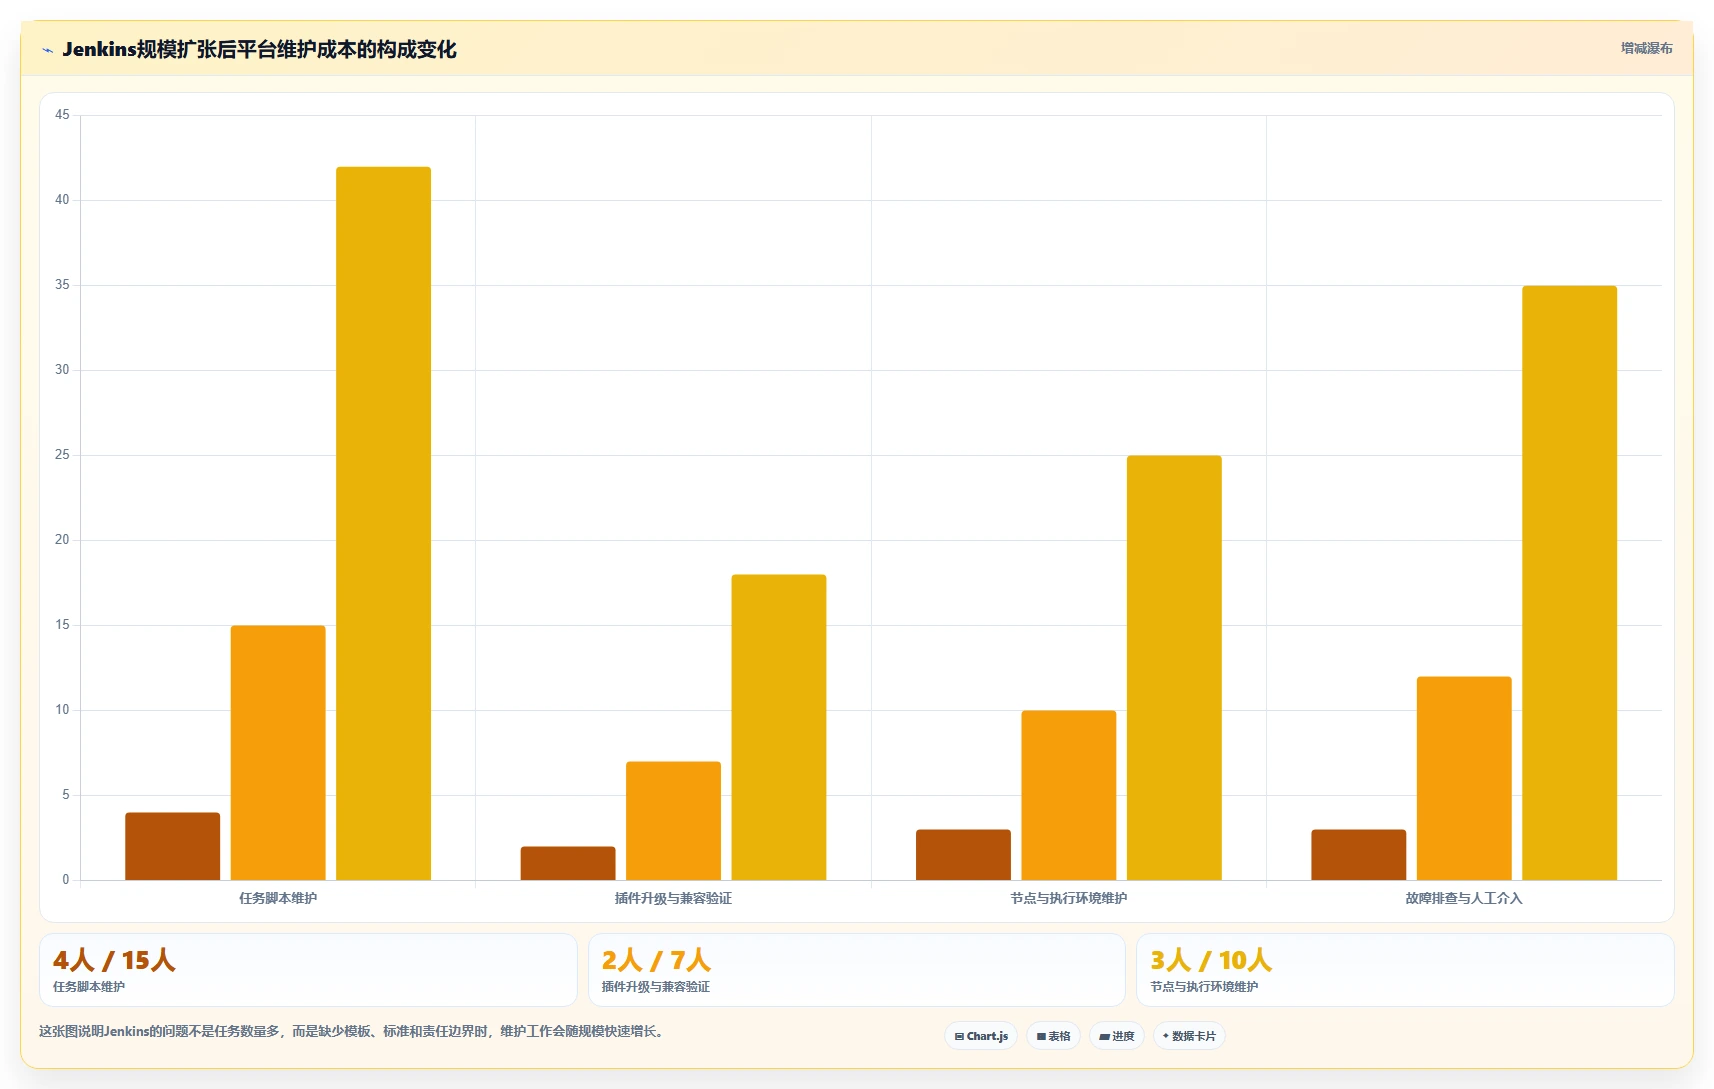Click the orange bar for 节点与执行环境维护
The width and height of the screenshot is (1714, 1089).
[x=1069, y=795]
